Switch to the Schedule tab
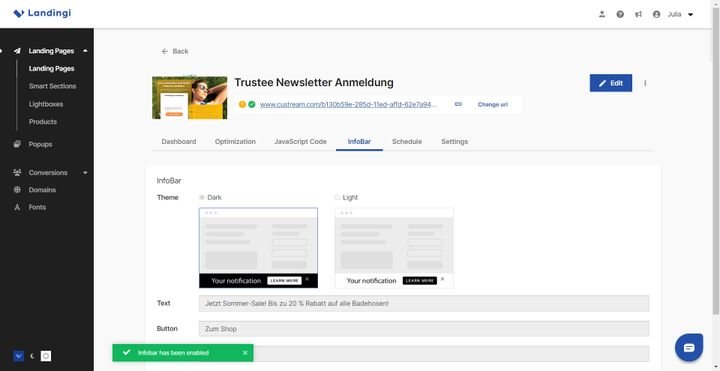Screen dimensions: 720x371 [407, 141]
